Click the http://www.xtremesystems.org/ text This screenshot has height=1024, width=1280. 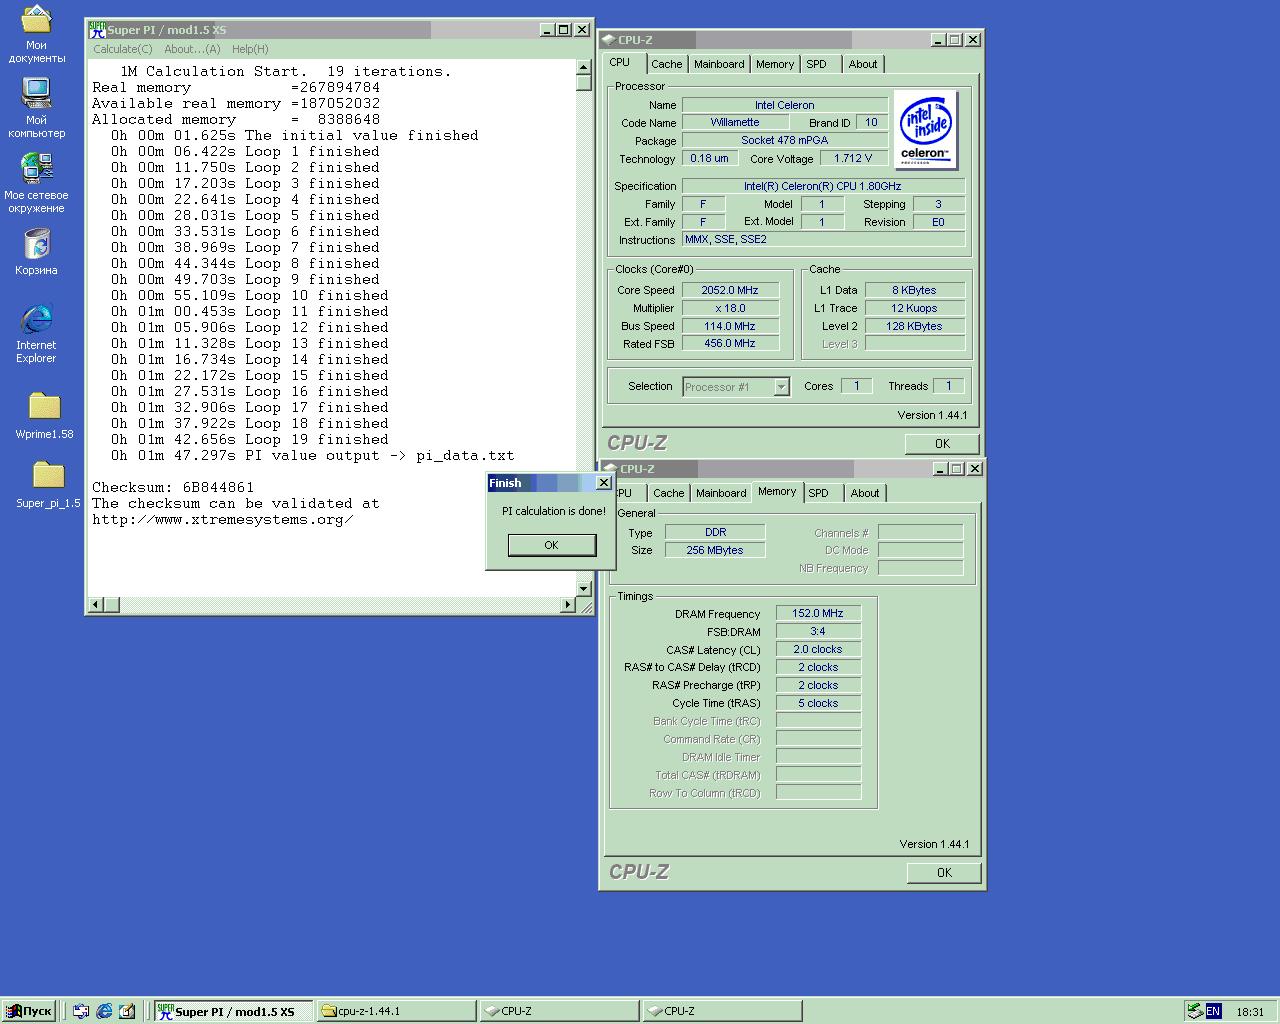[222, 520]
